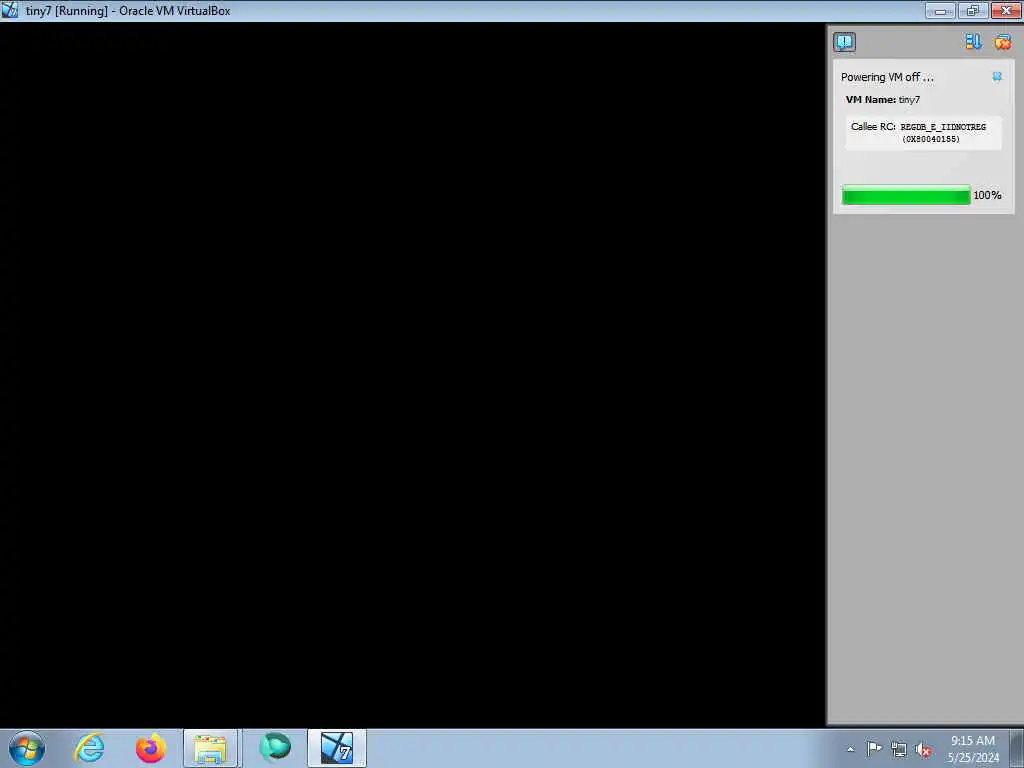Open the Windows Start menu orb
This screenshot has height=768, width=1024.
(27, 748)
